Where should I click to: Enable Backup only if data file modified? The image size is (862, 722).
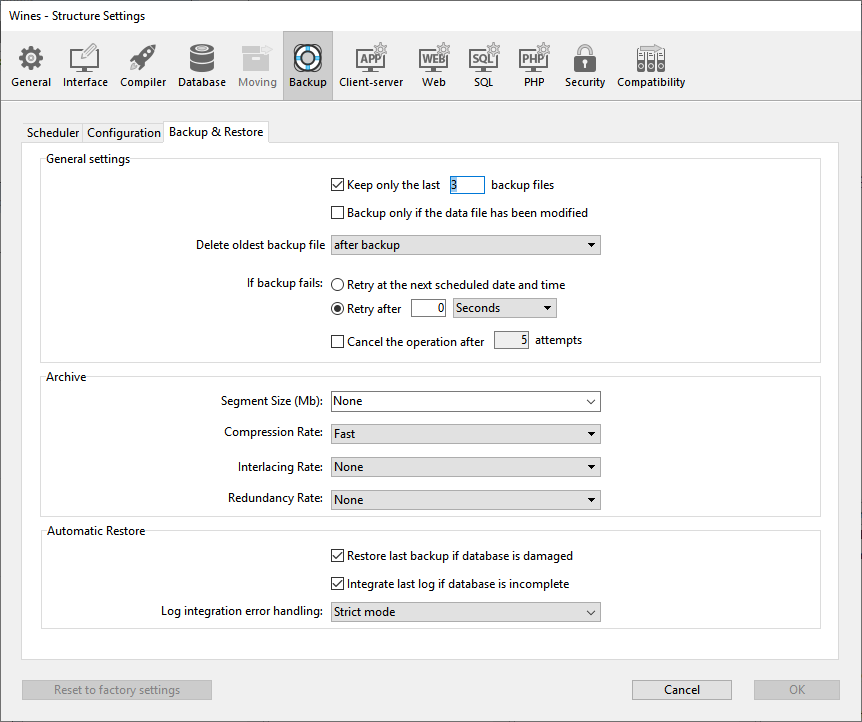click(x=337, y=213)
